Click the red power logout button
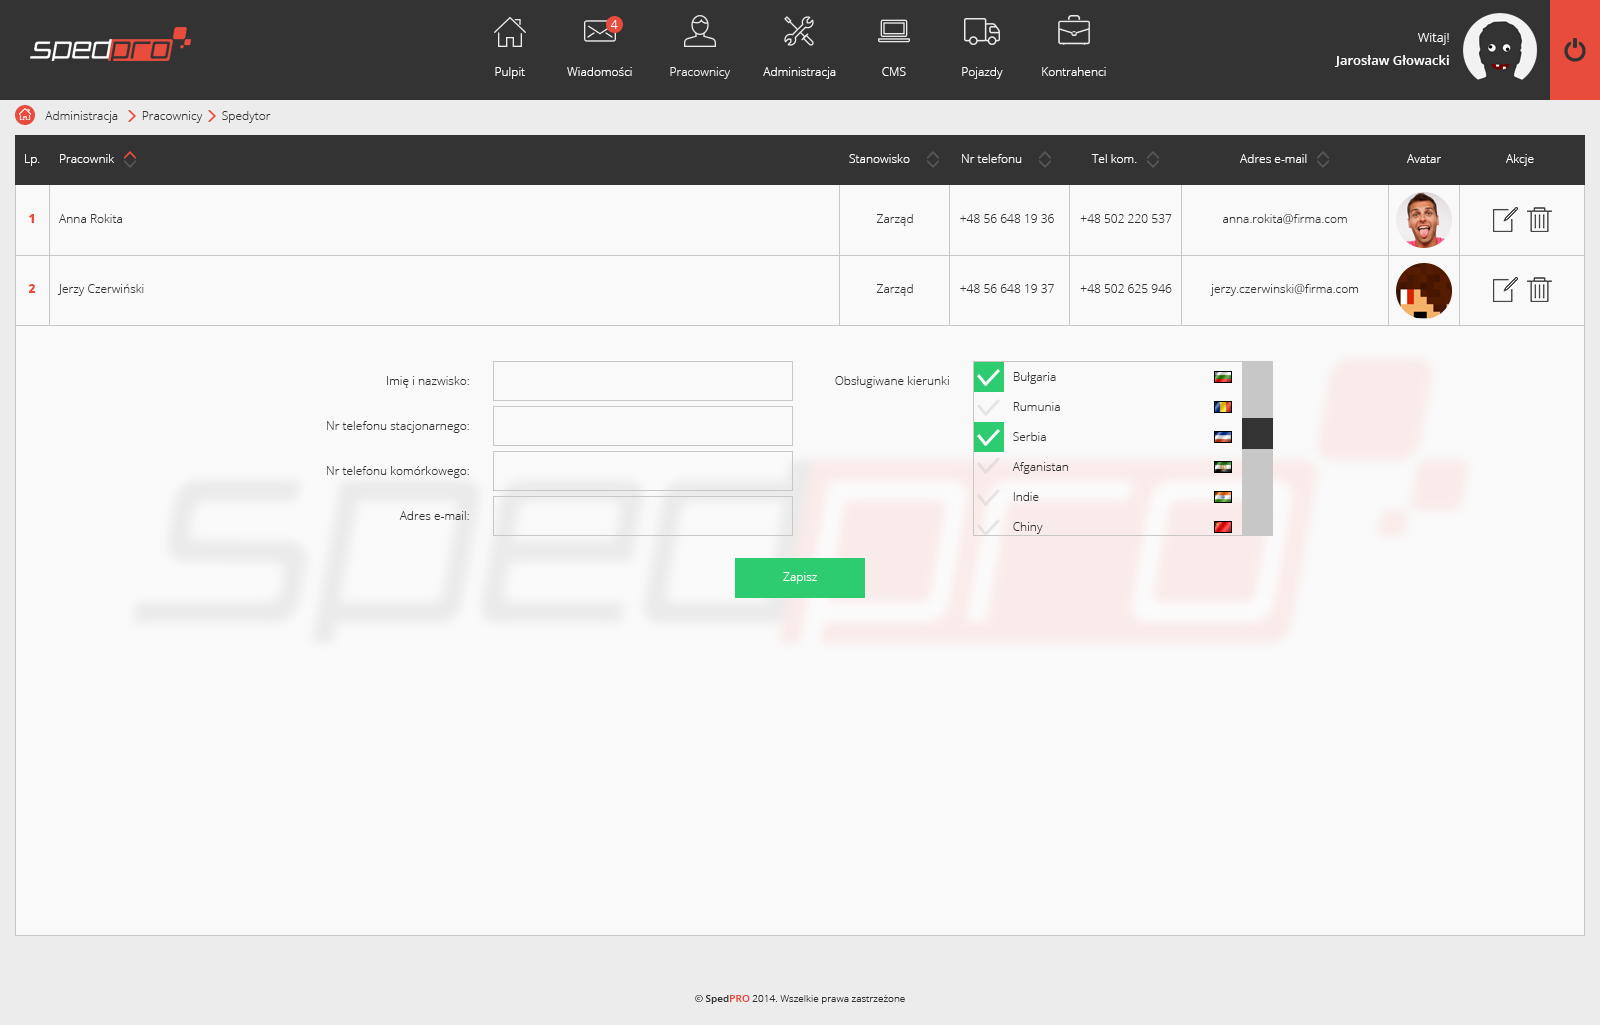This screenshot has width=1600, height=1025. pos(1574,50)
